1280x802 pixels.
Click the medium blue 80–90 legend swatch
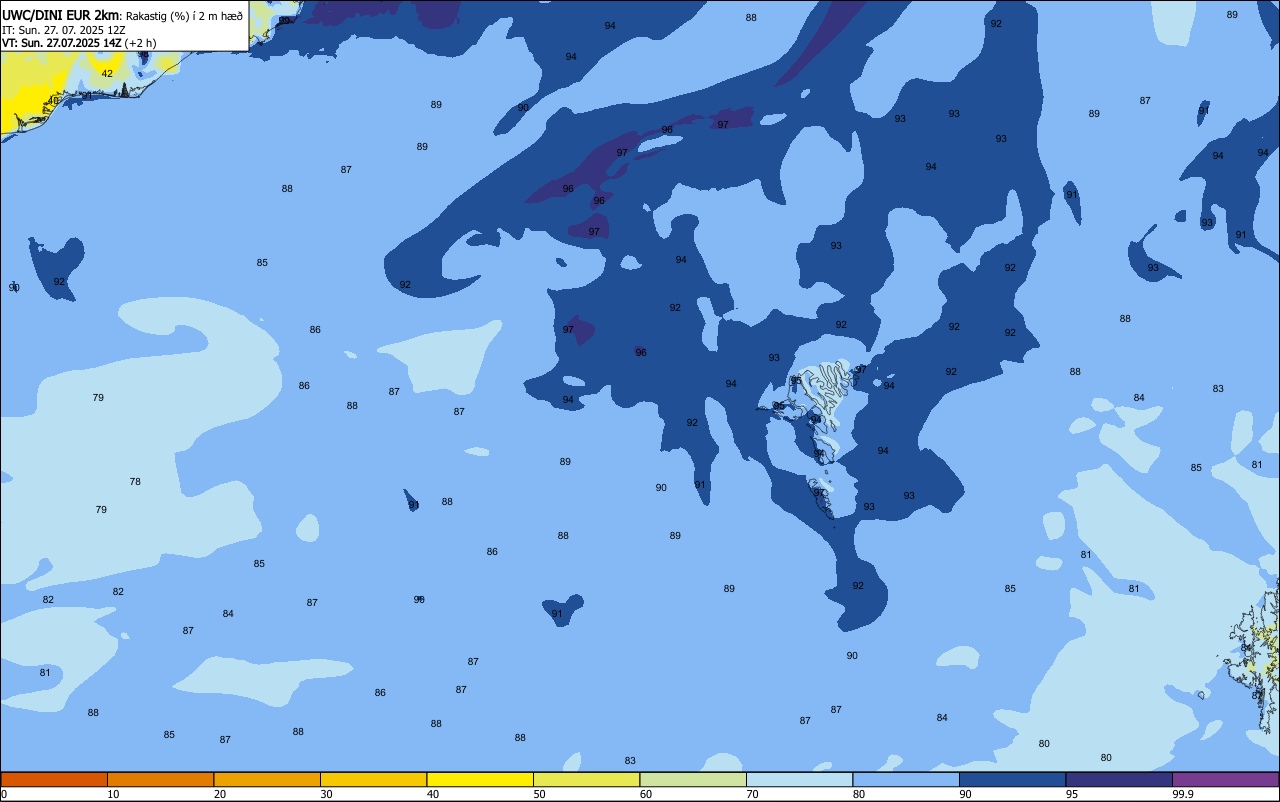click(x=906, y=779)
